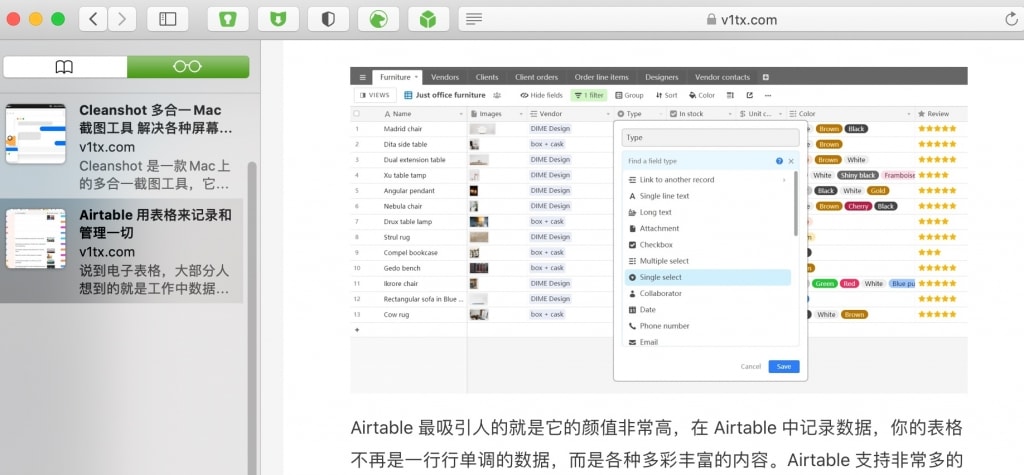
Task: Click the Type field name input
Action: [x=710, y=138]
